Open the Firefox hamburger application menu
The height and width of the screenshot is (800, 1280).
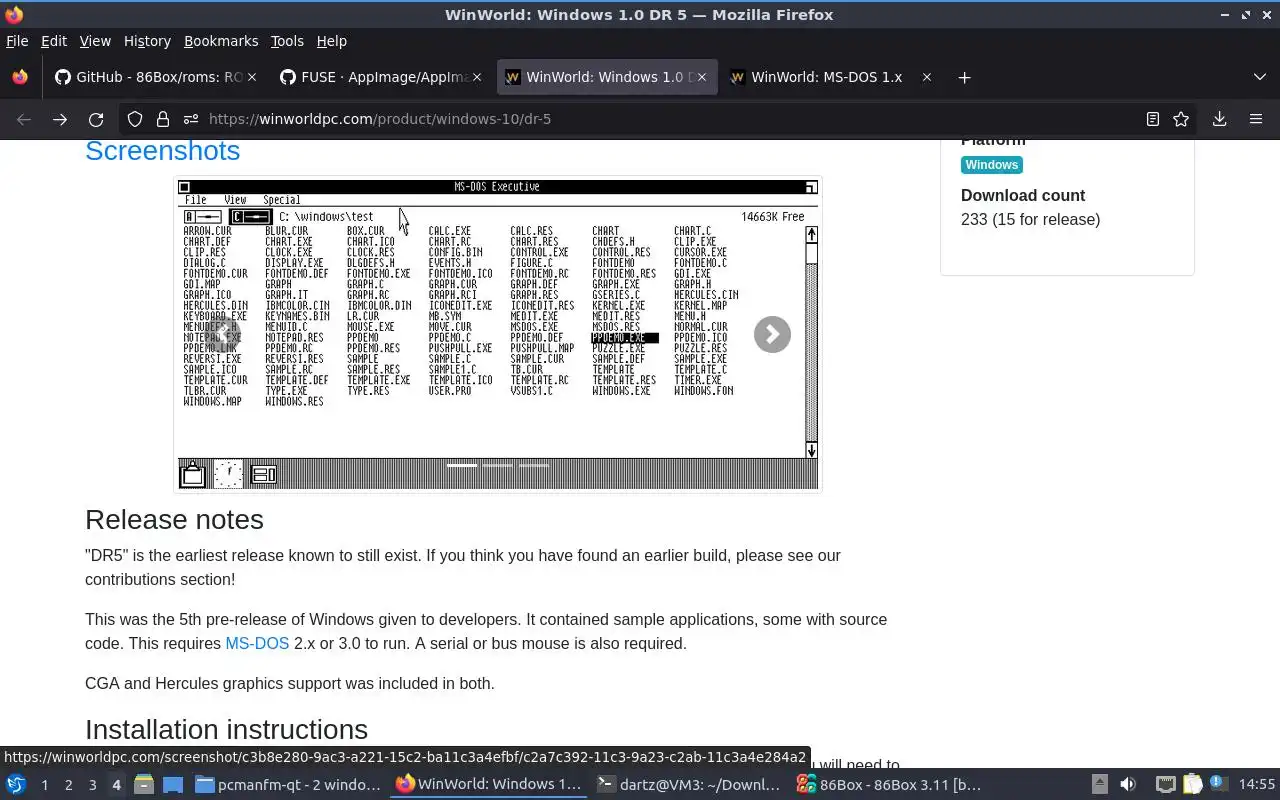(x=1256, y=119)
